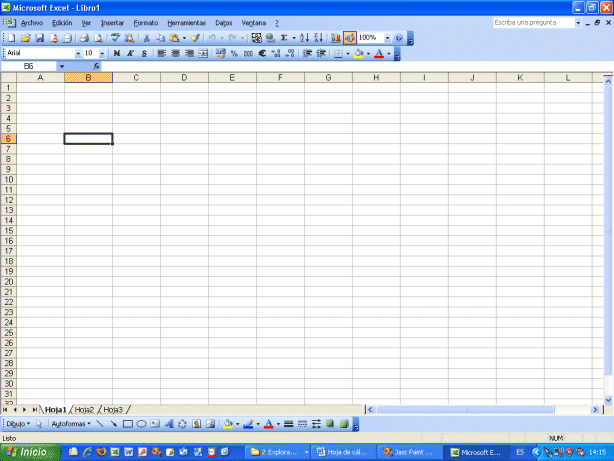Open the Edición menu

(62, 23)
